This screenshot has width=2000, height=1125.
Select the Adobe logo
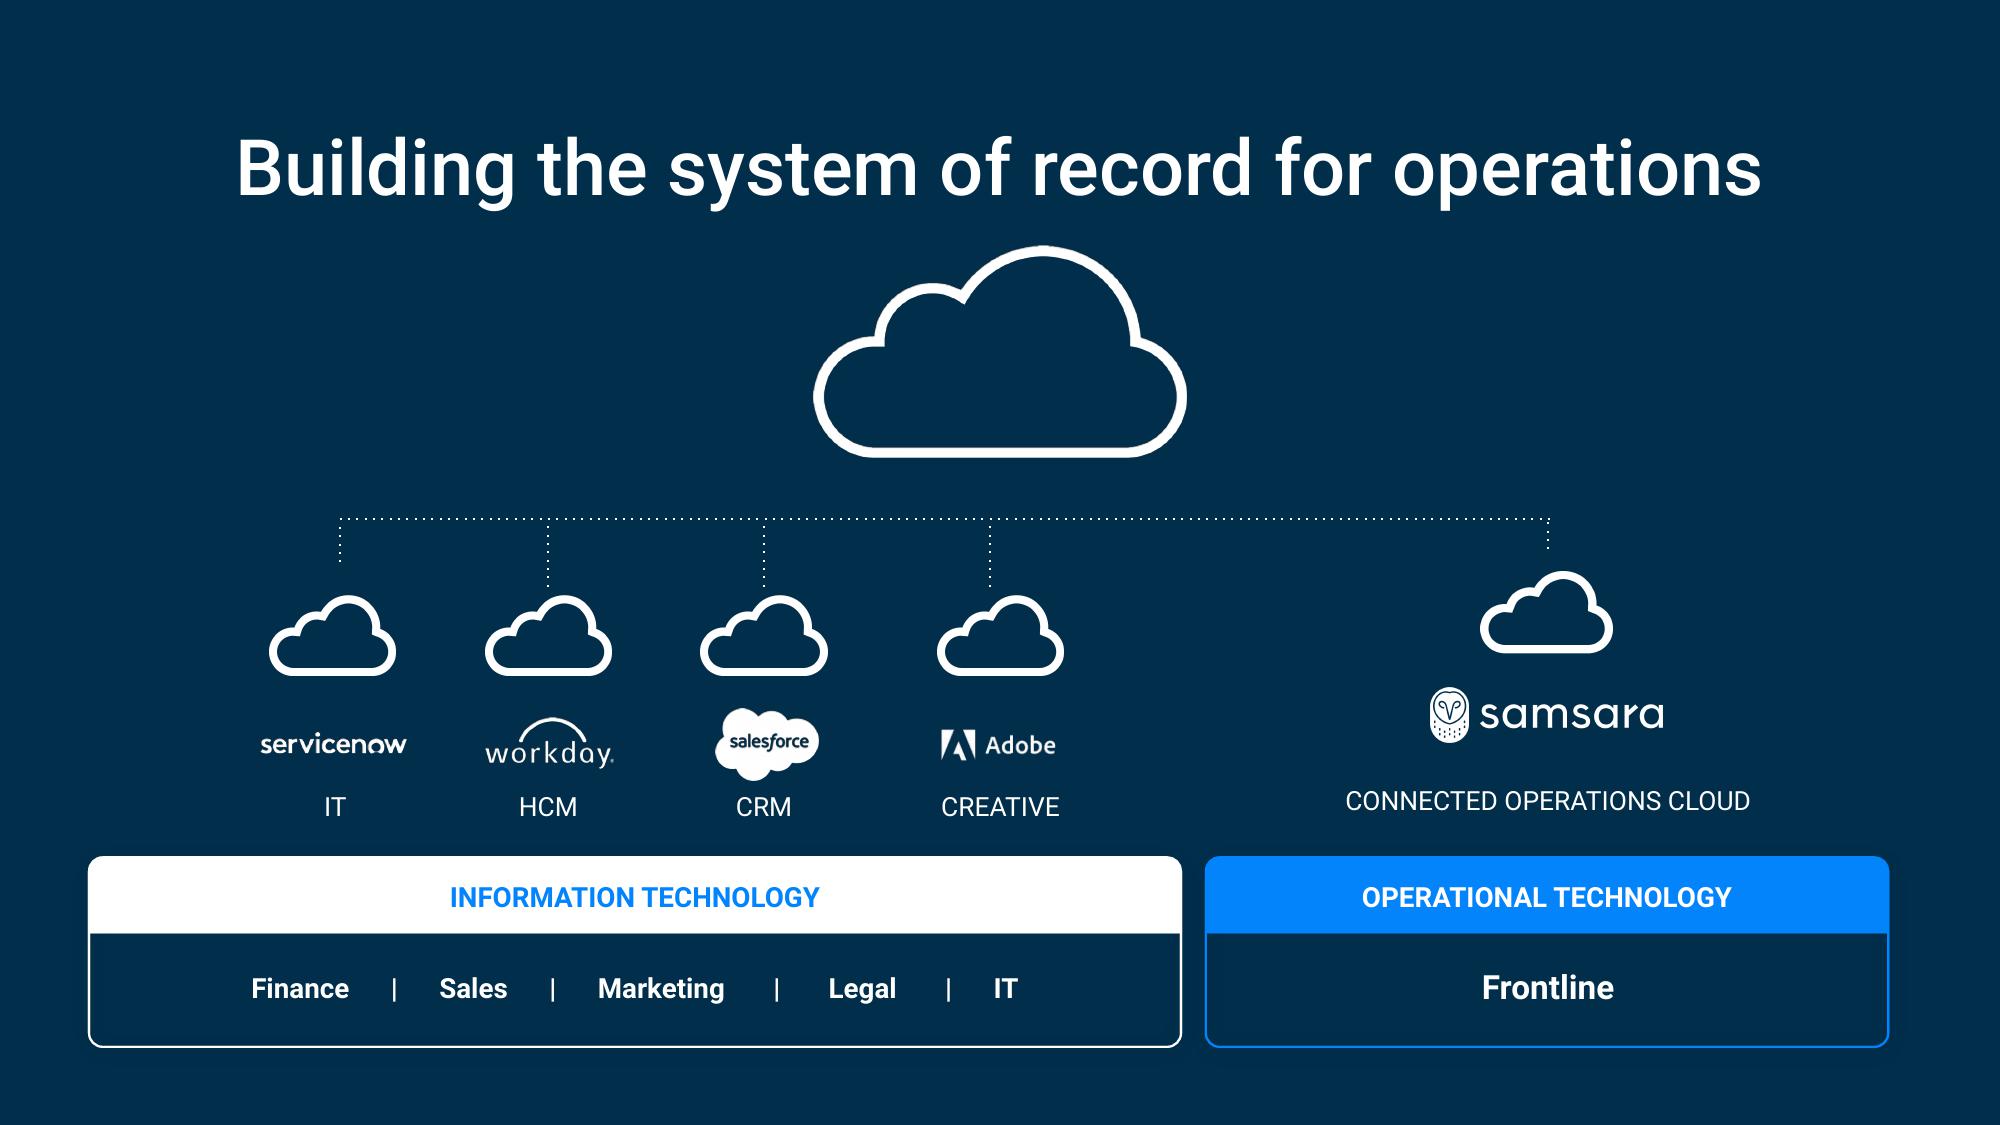(x=998, y=745)
